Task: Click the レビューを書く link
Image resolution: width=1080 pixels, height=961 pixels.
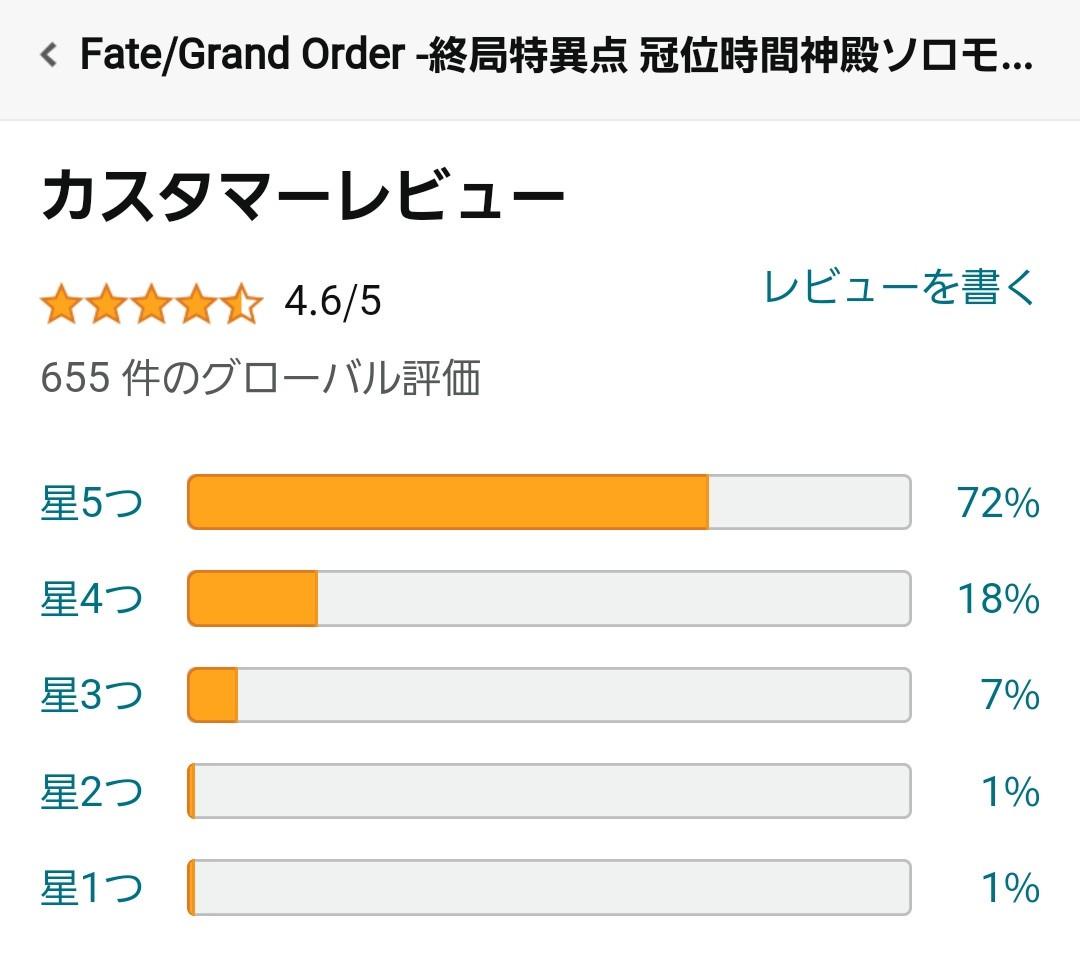Action: (900, 287)
